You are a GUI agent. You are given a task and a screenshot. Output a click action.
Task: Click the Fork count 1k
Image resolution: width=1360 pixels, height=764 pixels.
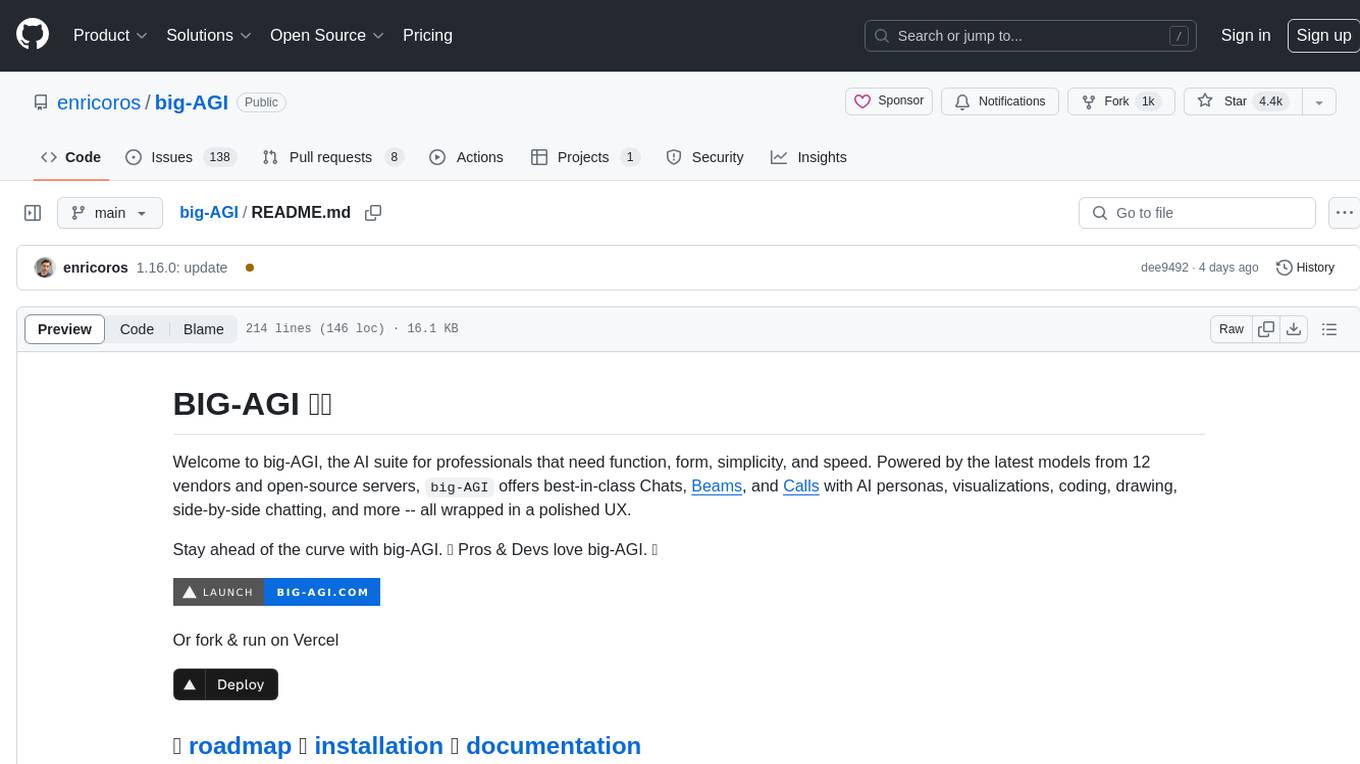point(1148,101)
